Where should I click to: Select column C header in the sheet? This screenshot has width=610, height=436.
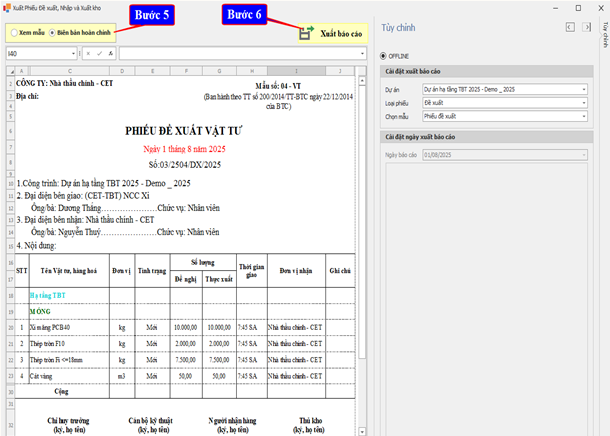point(68,71)
